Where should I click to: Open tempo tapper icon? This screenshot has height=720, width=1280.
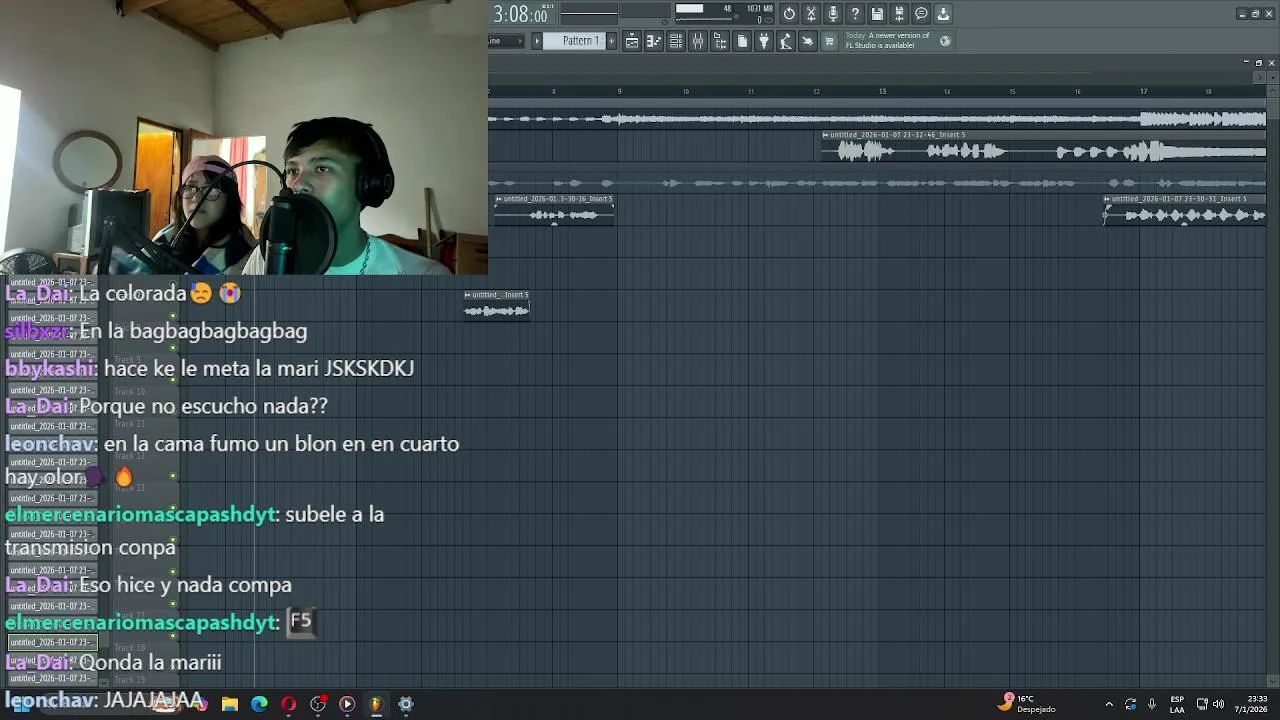coord(786,41)
